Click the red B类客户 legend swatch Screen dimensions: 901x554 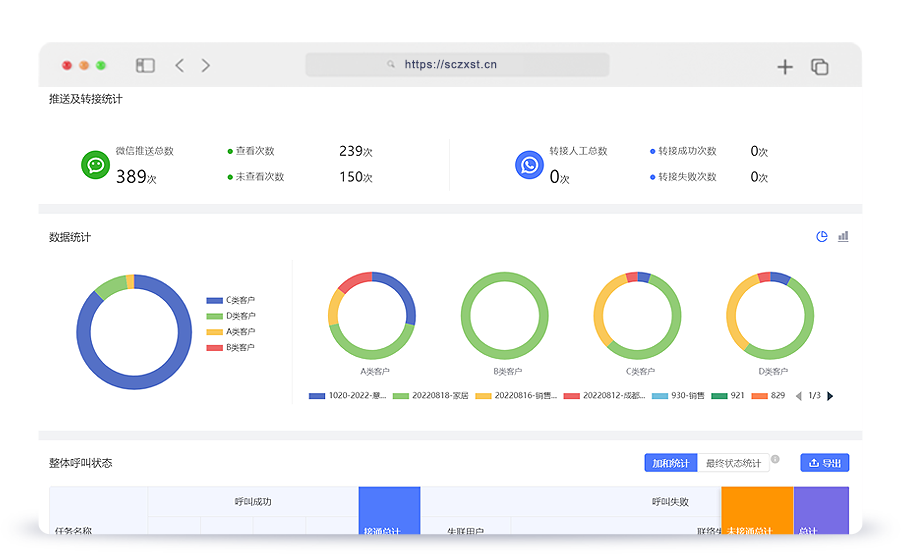tap(215, 348)
